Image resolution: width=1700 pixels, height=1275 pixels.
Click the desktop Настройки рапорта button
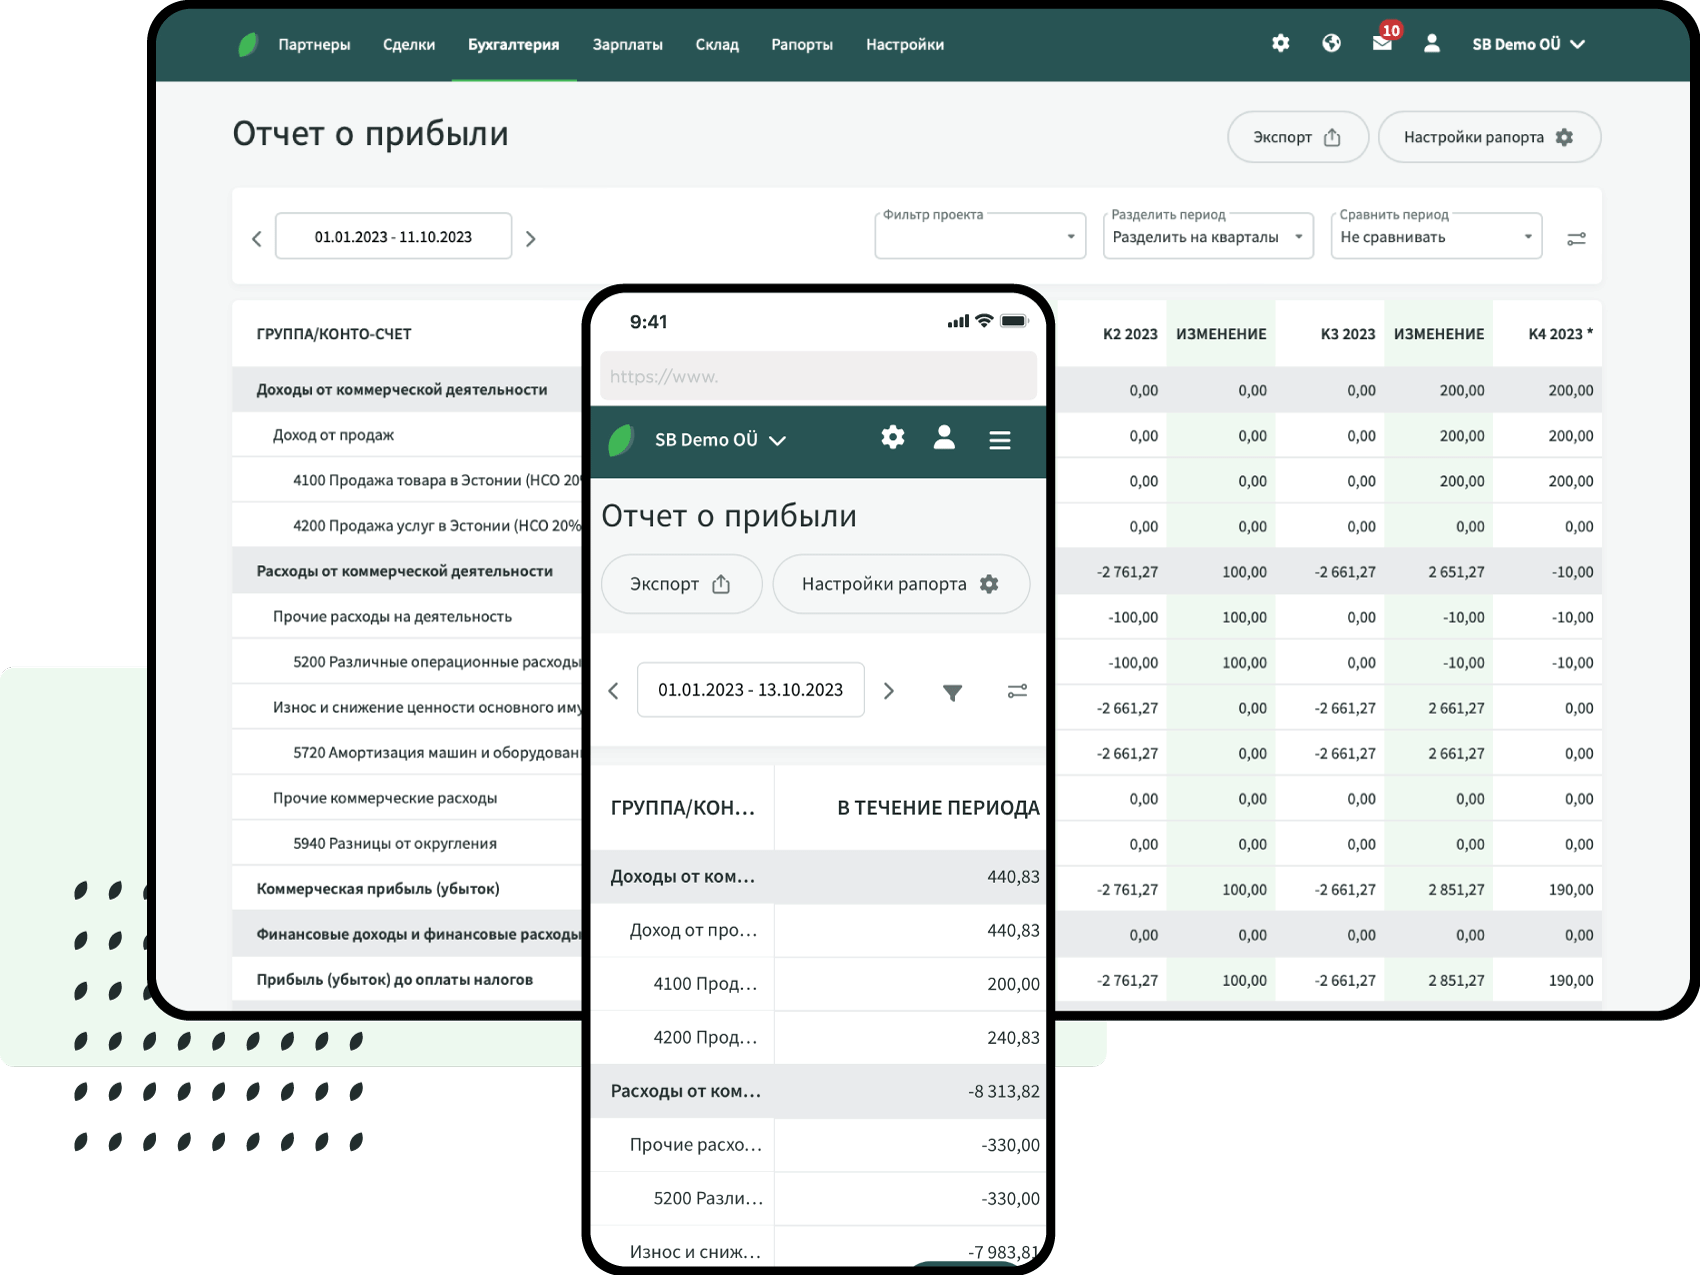[x=1488, y=137]
